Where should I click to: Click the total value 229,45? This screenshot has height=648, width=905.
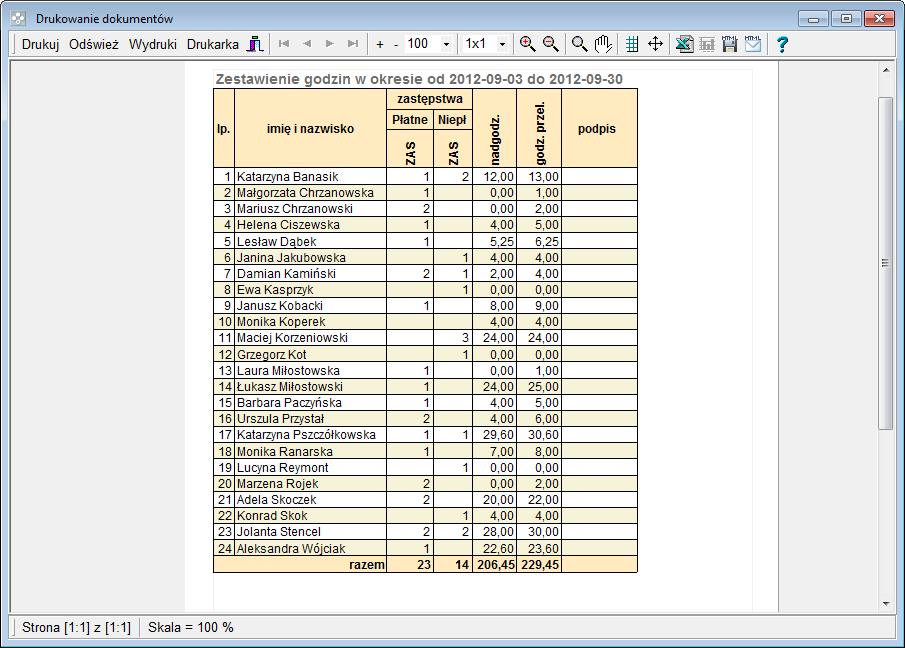540,565
